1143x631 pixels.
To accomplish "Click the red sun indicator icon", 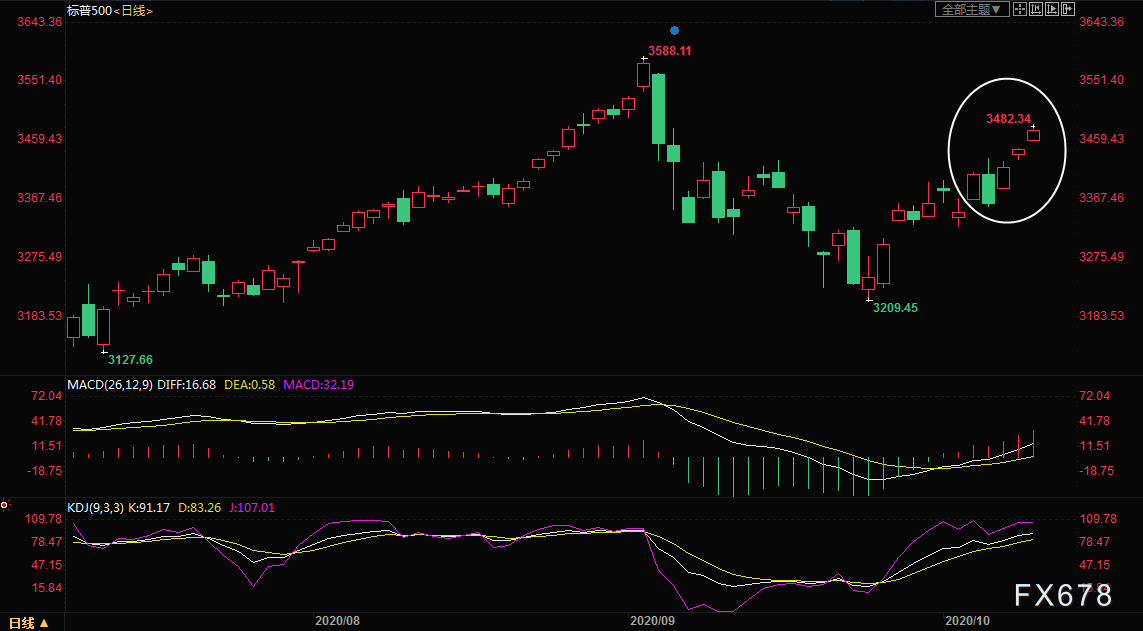I will click(4, 505).
